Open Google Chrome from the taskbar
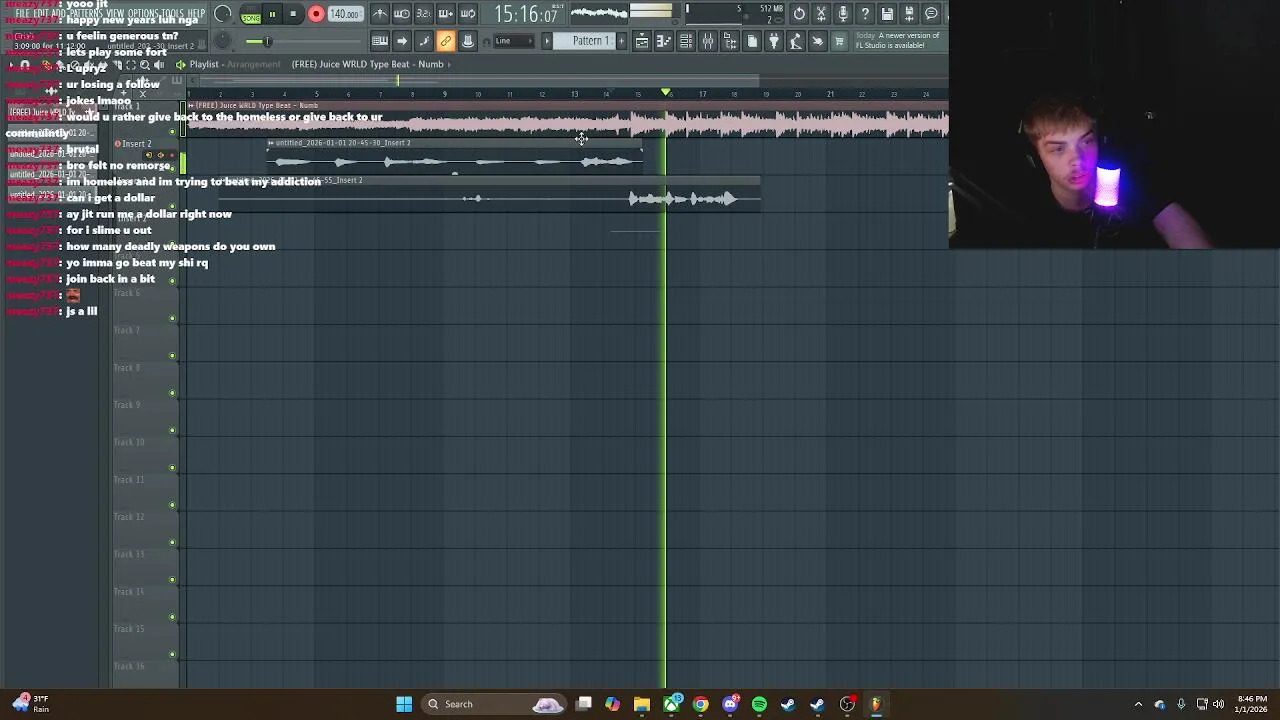The width and height of the screenshot is (1280, 720). pyautogui.click(x=701, y=704)
